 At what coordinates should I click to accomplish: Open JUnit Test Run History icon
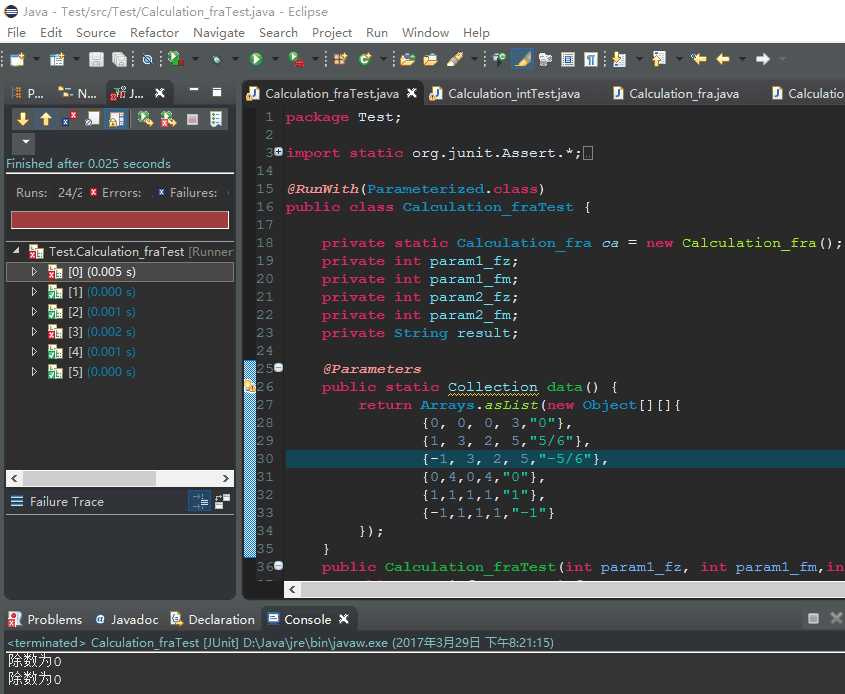point(215,119)
